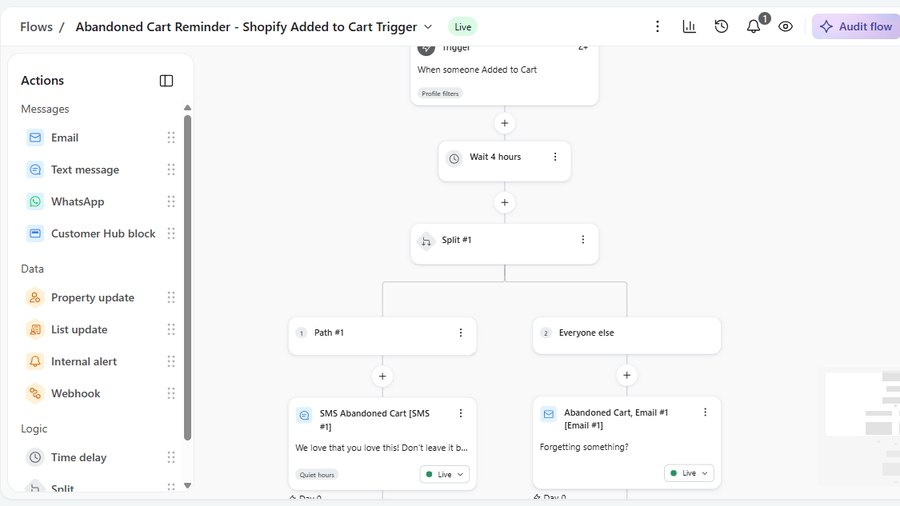Select SMS Abandoned Cart [SMS #1] title
The width and height of the screenshot is (900, 506).
(x=374, y=420)
